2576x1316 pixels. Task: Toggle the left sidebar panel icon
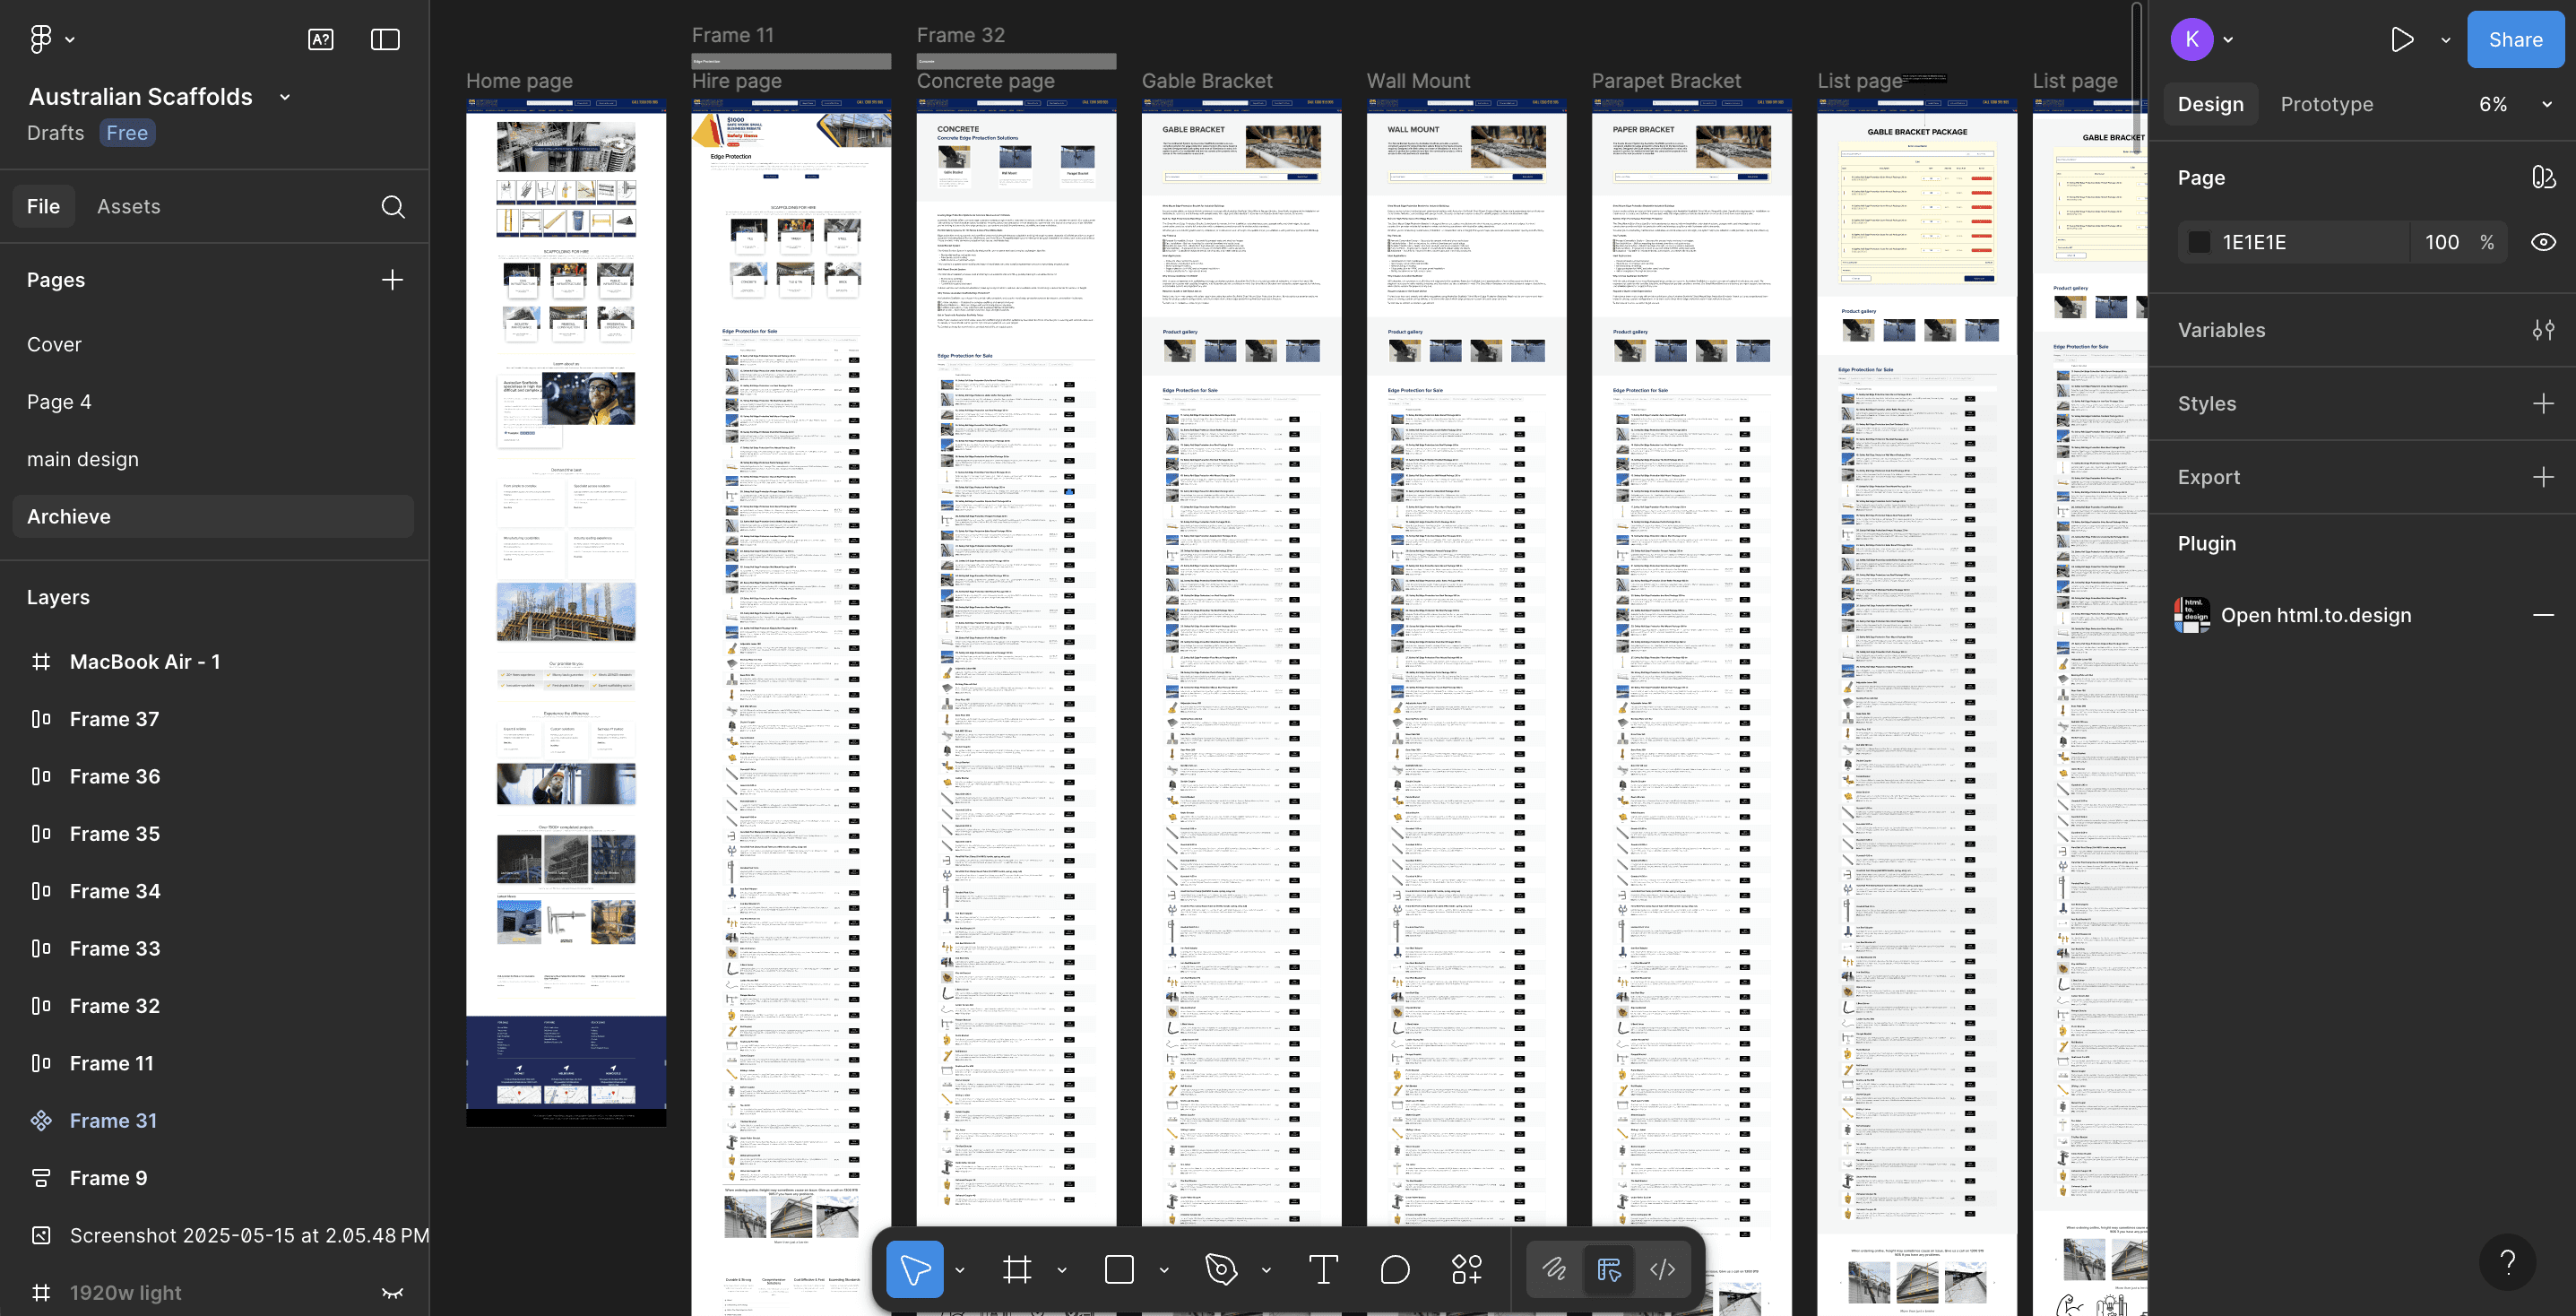(x=385, y=39)
